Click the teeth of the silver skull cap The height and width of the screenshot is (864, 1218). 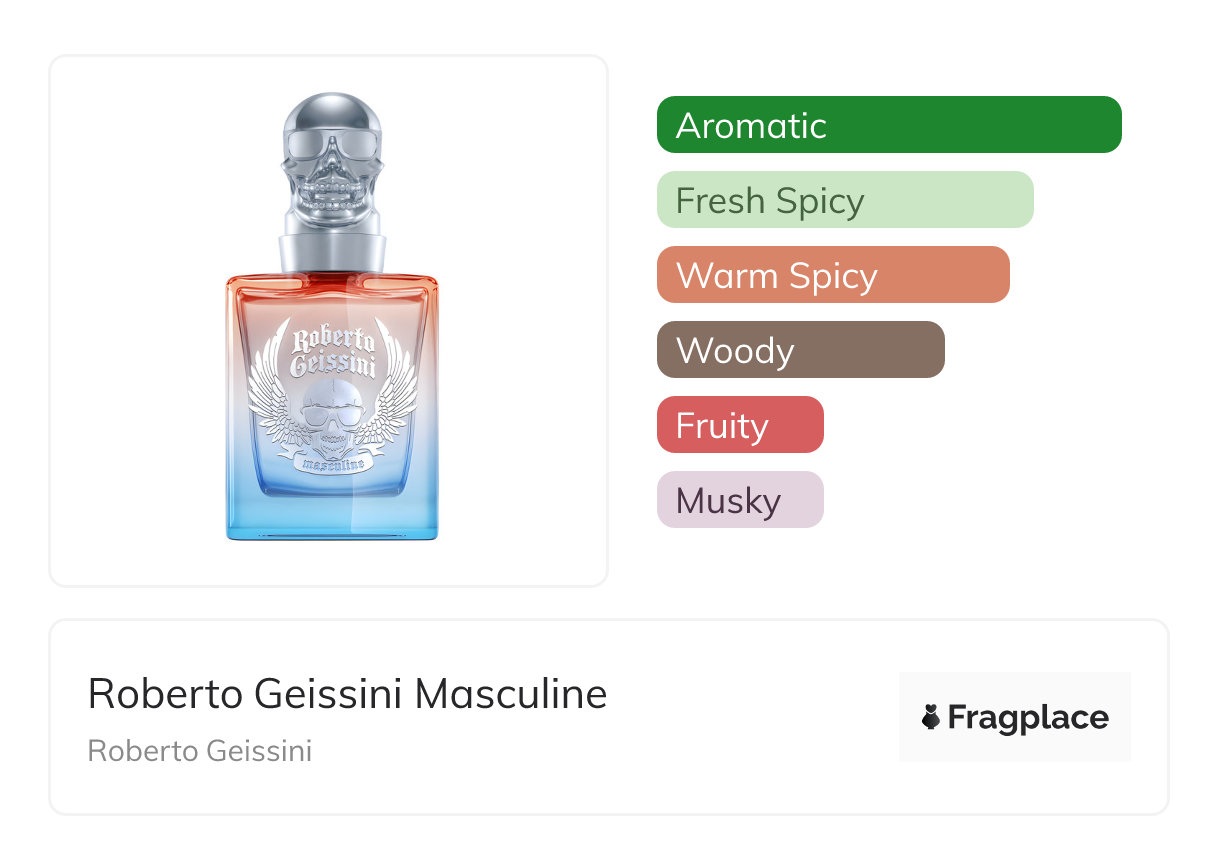[x=332, y=188]
